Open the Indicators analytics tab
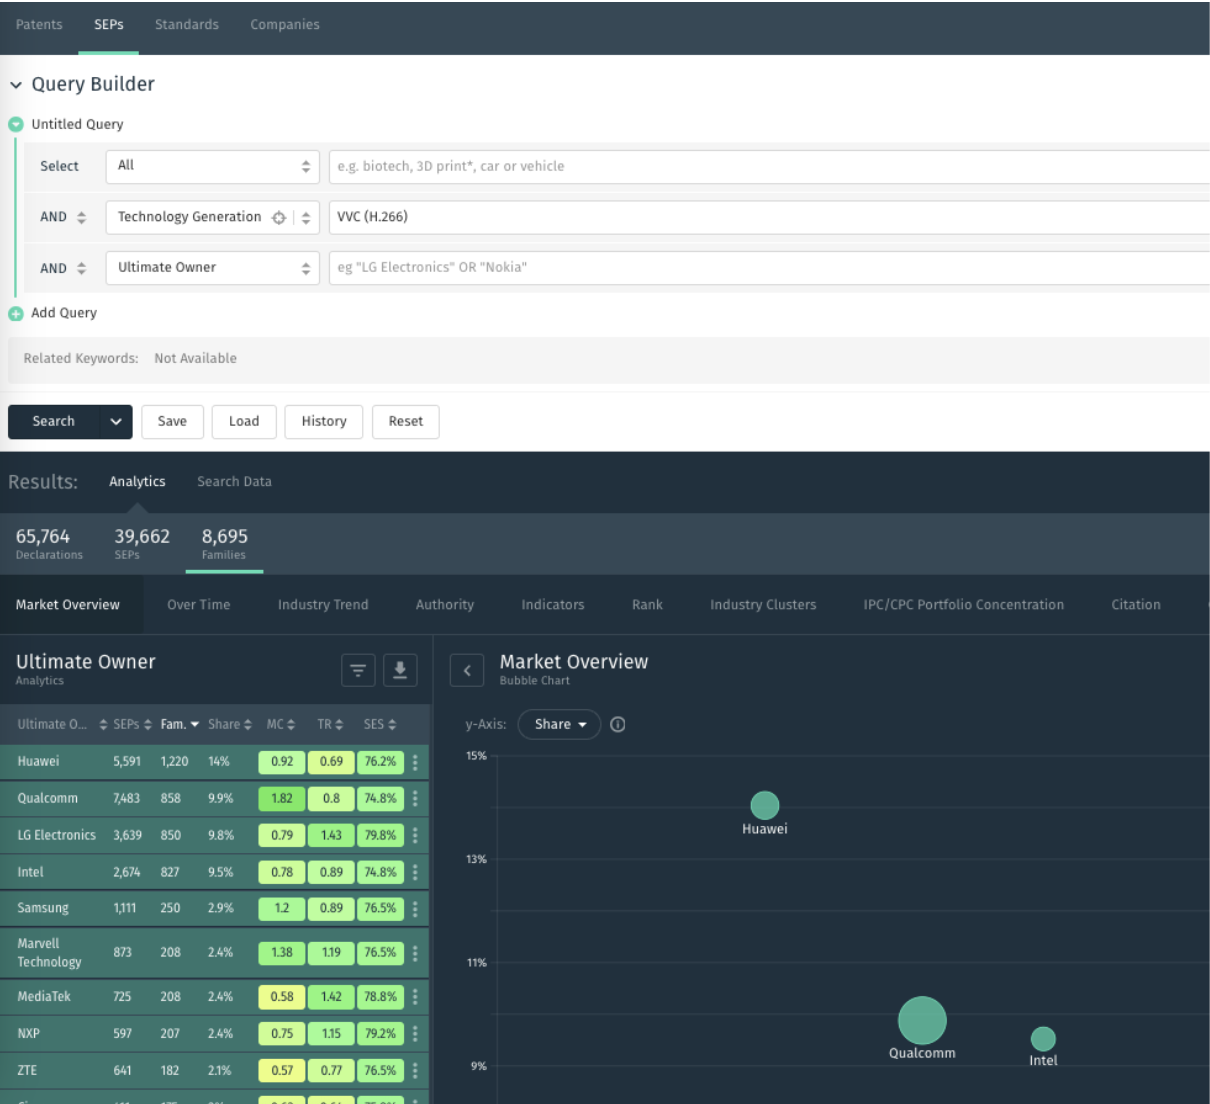This screenshot has width=1210, height=1104. (x=553, y=605)
